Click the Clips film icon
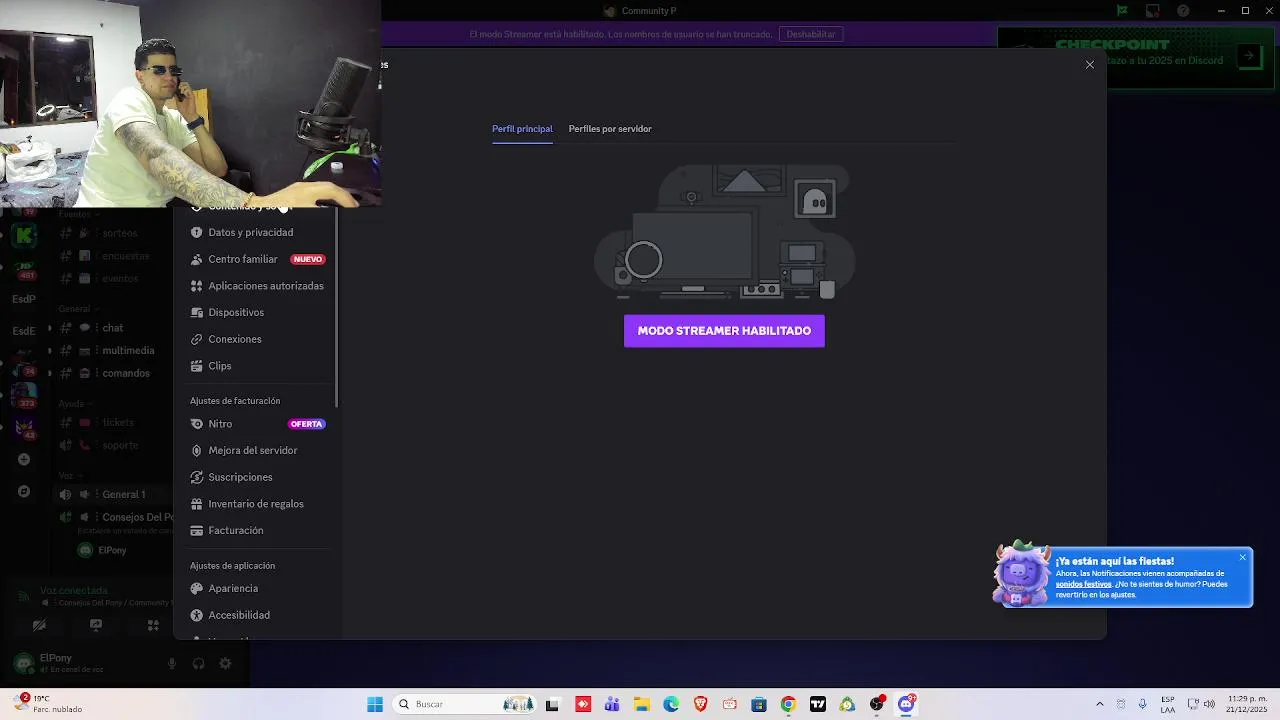Screen dimensions: 1280x720 196,366
